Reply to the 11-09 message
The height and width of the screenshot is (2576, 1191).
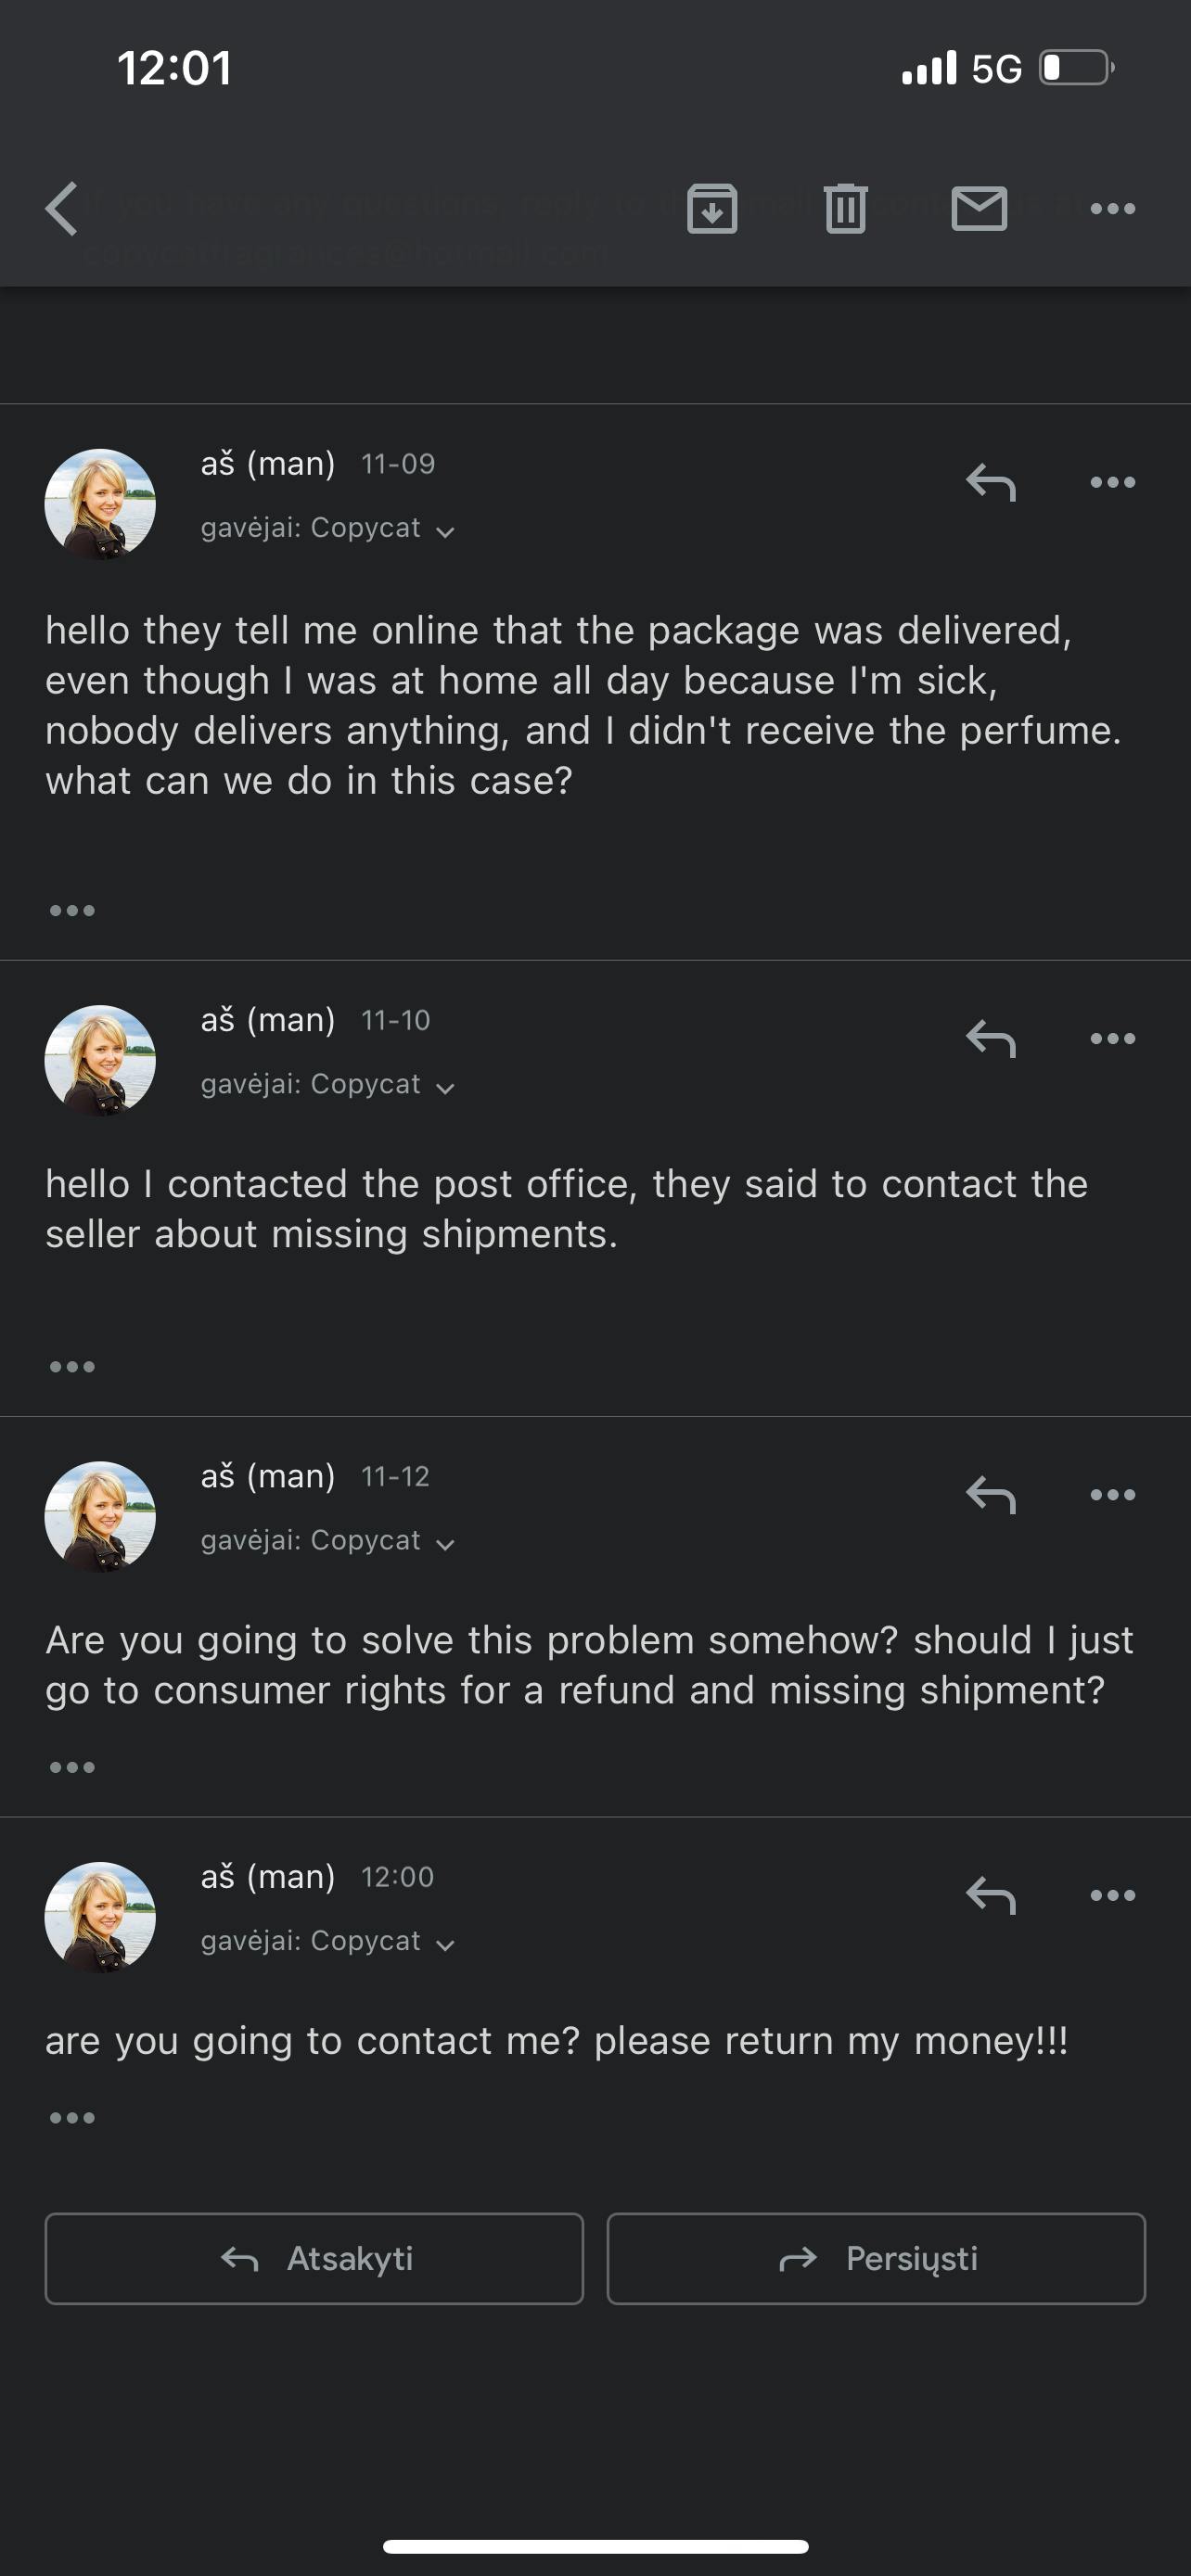tap(990, 483)
